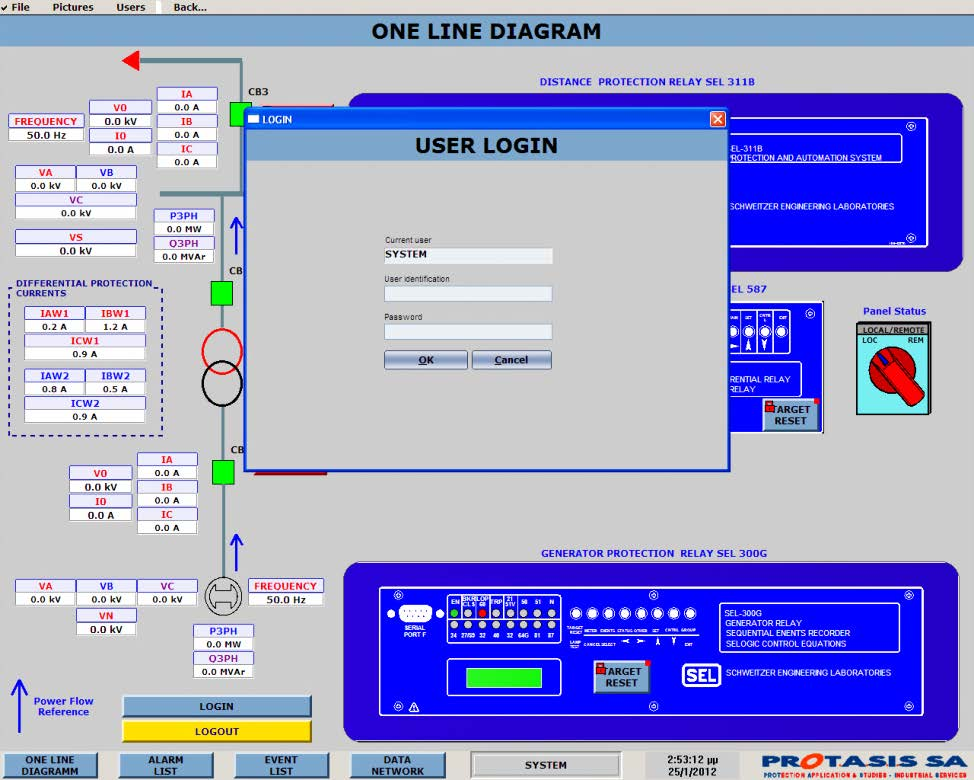Click the GENERATOR PROTECTION RELAY SEL 300G title

click(x=654, y=553)
